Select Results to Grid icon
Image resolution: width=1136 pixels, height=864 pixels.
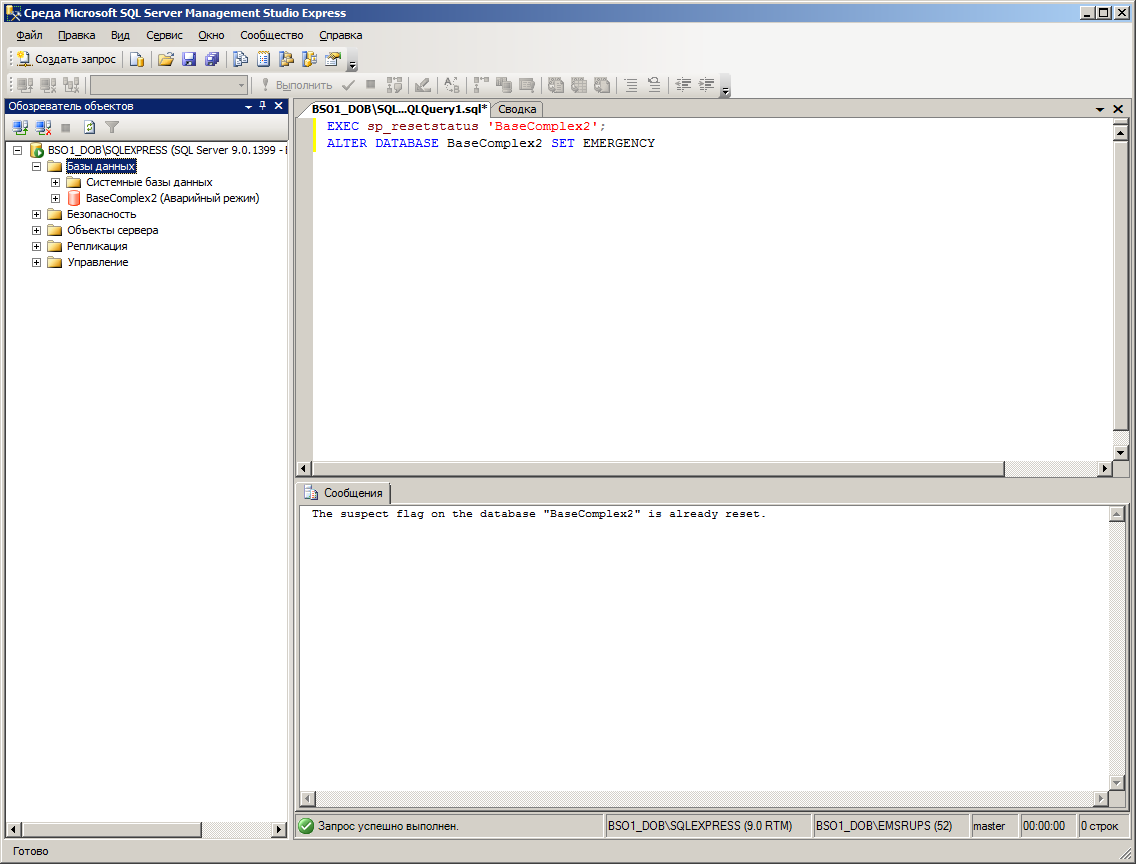(x=579, y=85)
